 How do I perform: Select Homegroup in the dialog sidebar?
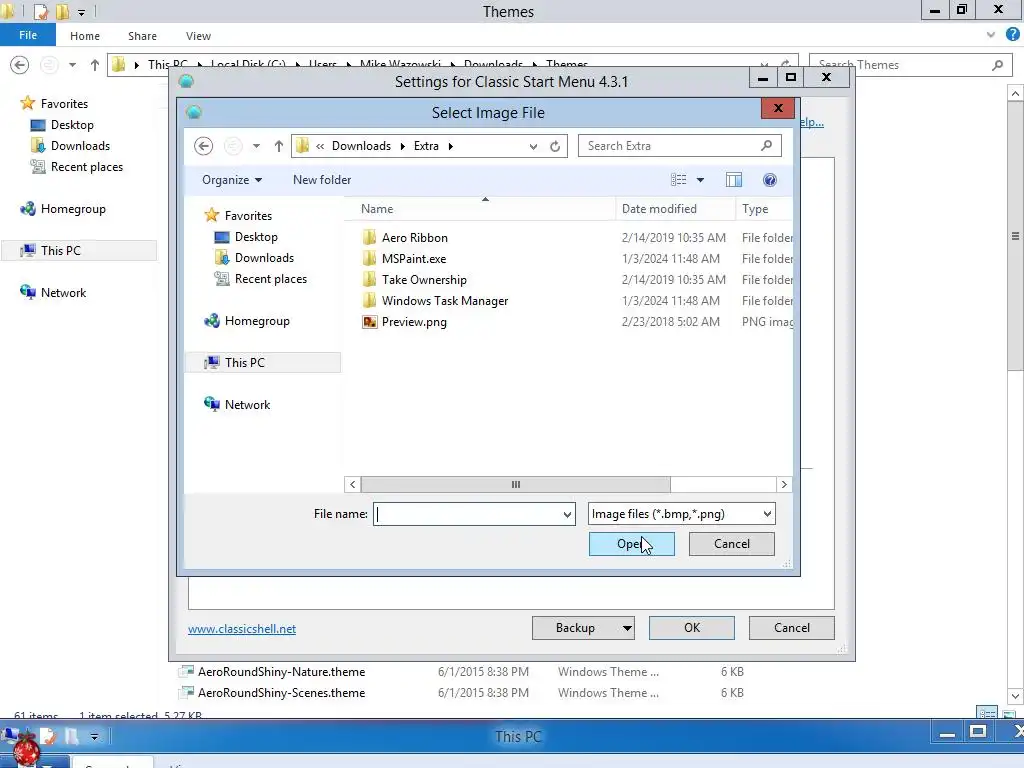click(x=257, y=321)
